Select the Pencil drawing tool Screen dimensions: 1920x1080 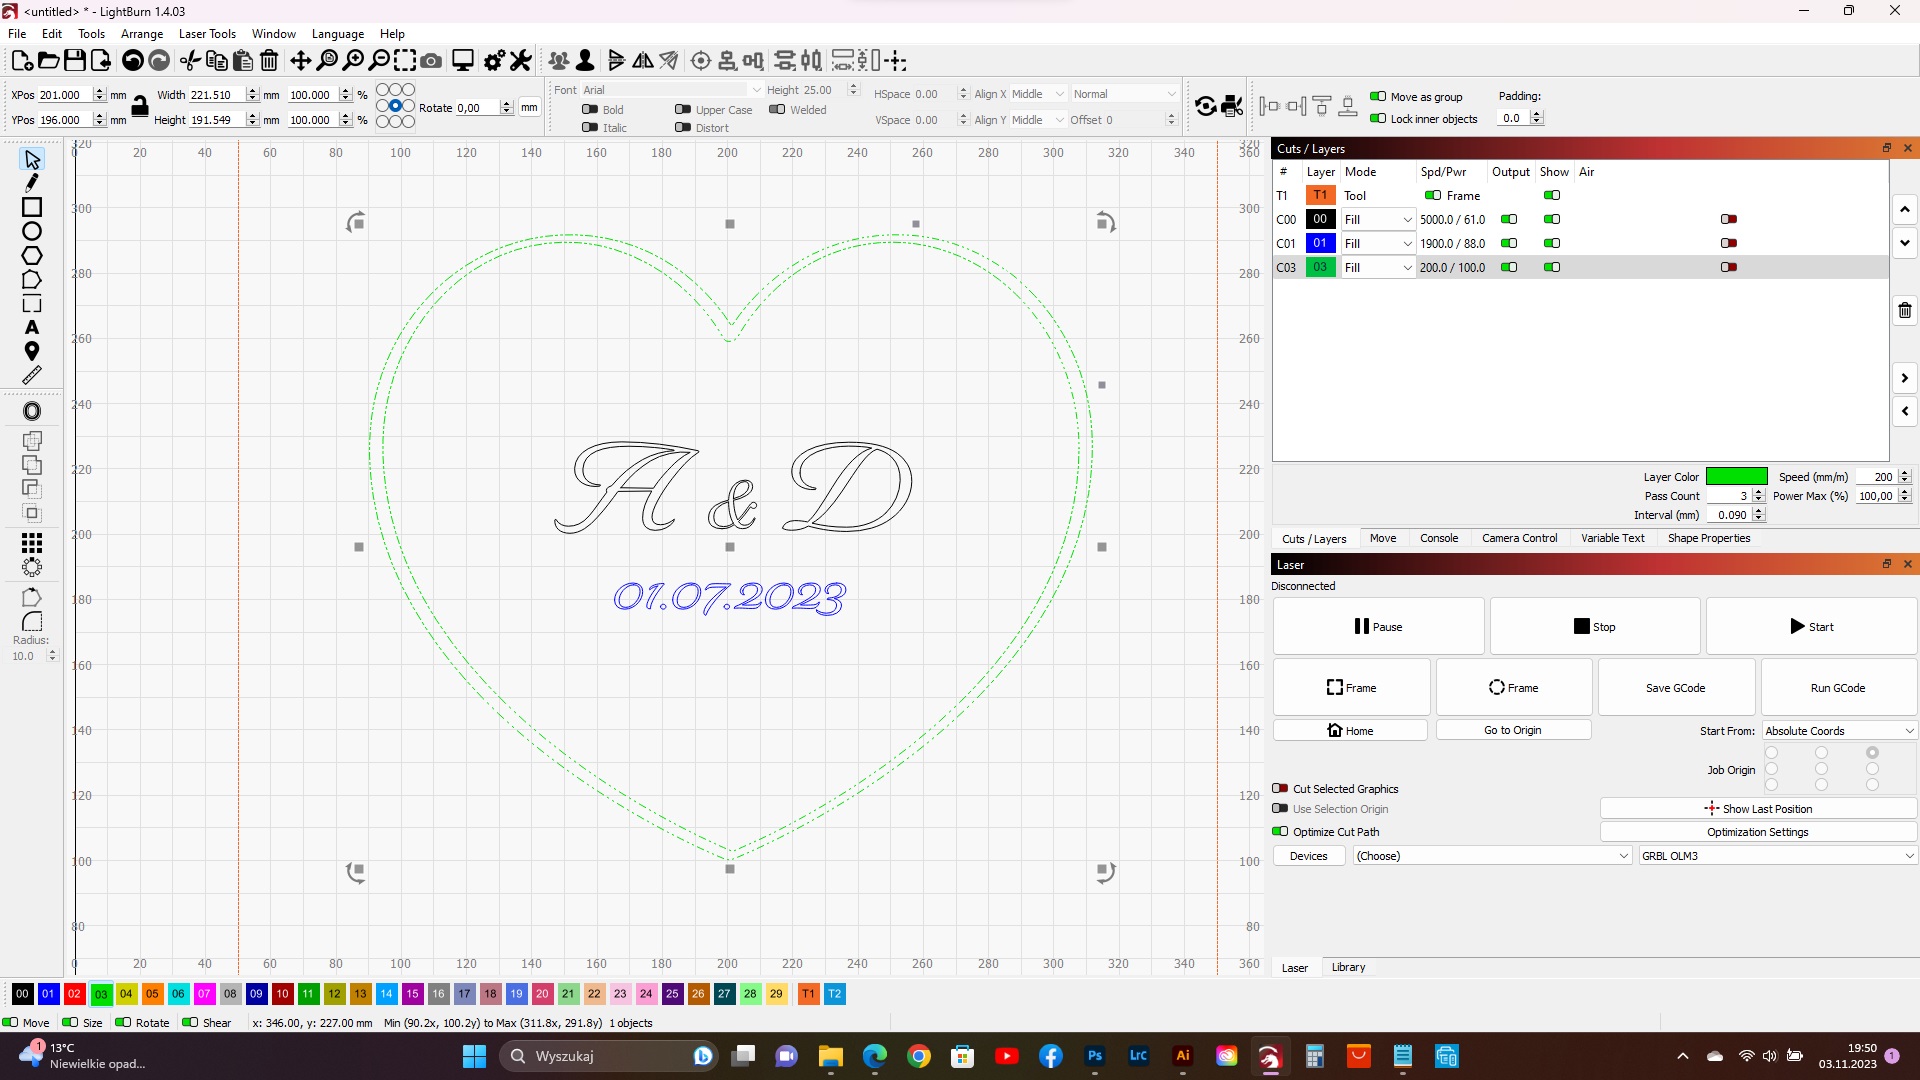(32, 183)
